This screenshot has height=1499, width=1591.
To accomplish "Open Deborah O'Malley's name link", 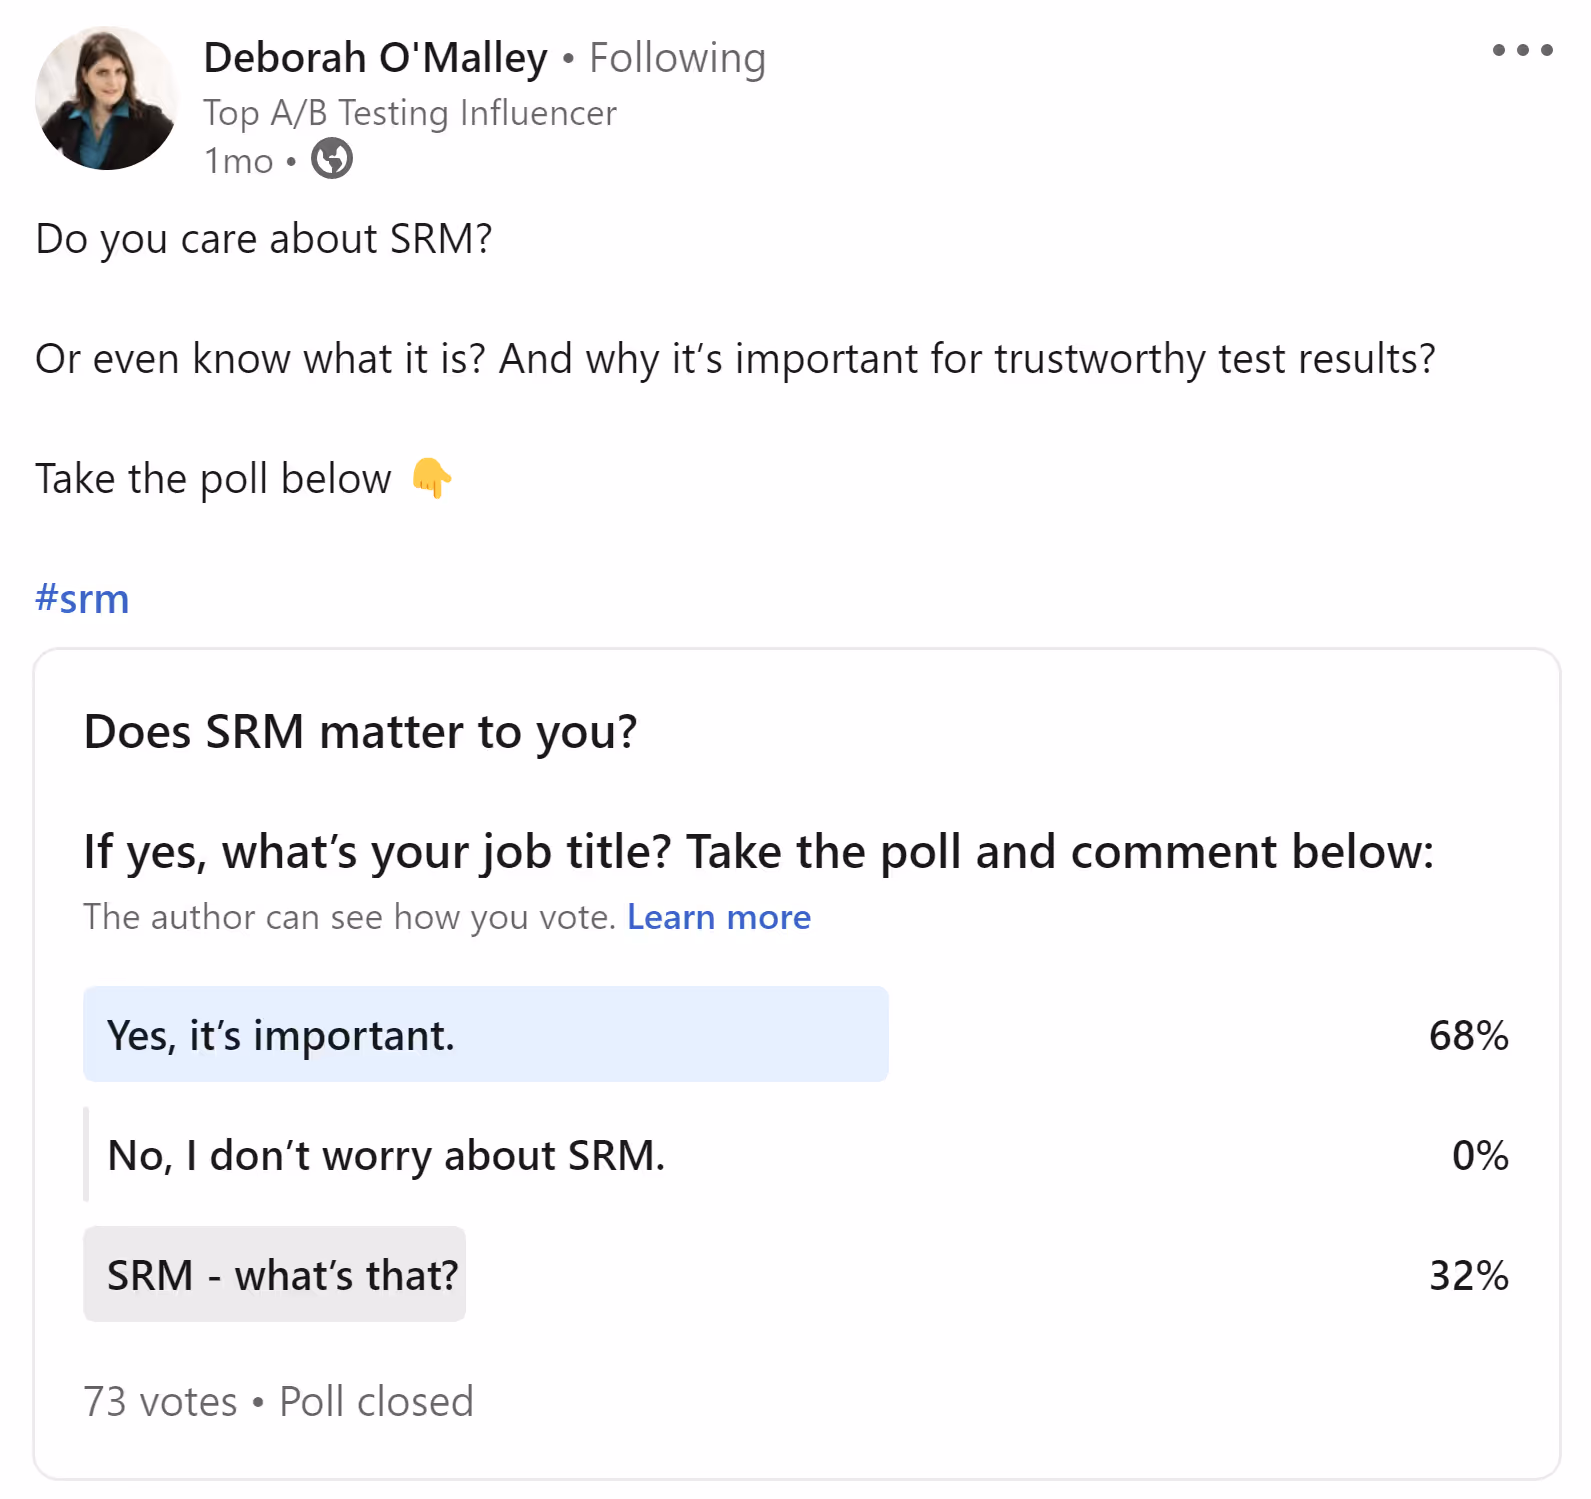I will pos(374,57).
